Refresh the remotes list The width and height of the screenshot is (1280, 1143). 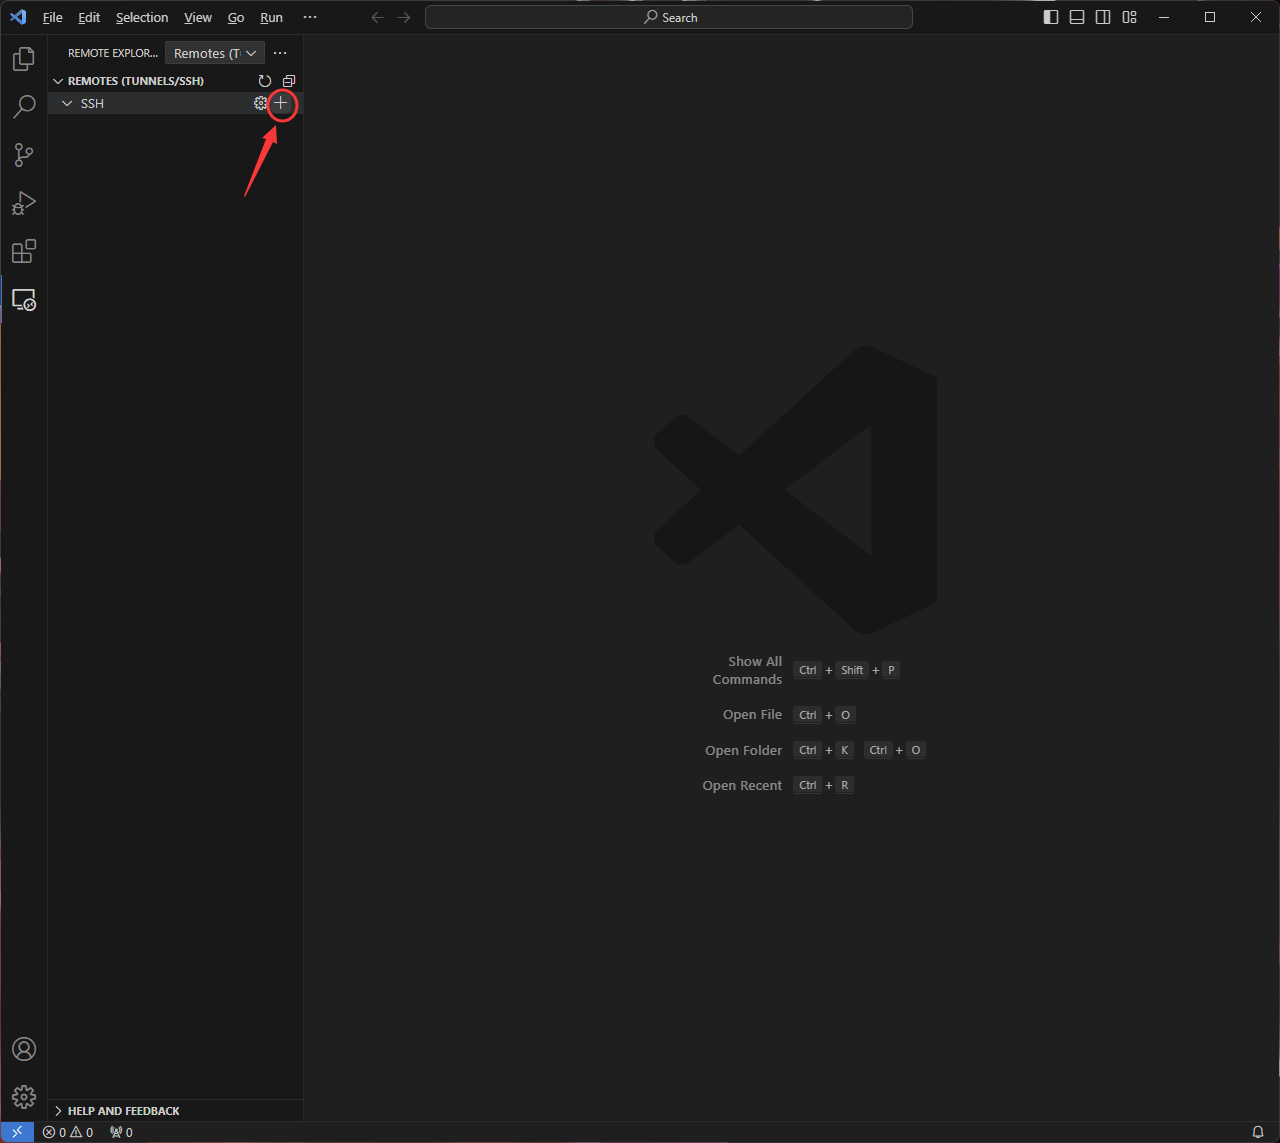(x=265, y=81)
